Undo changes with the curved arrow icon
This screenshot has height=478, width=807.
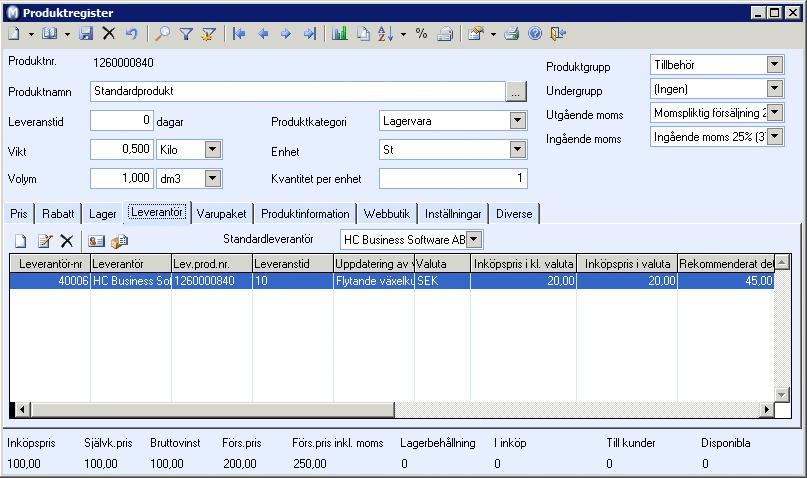point(132,34)
